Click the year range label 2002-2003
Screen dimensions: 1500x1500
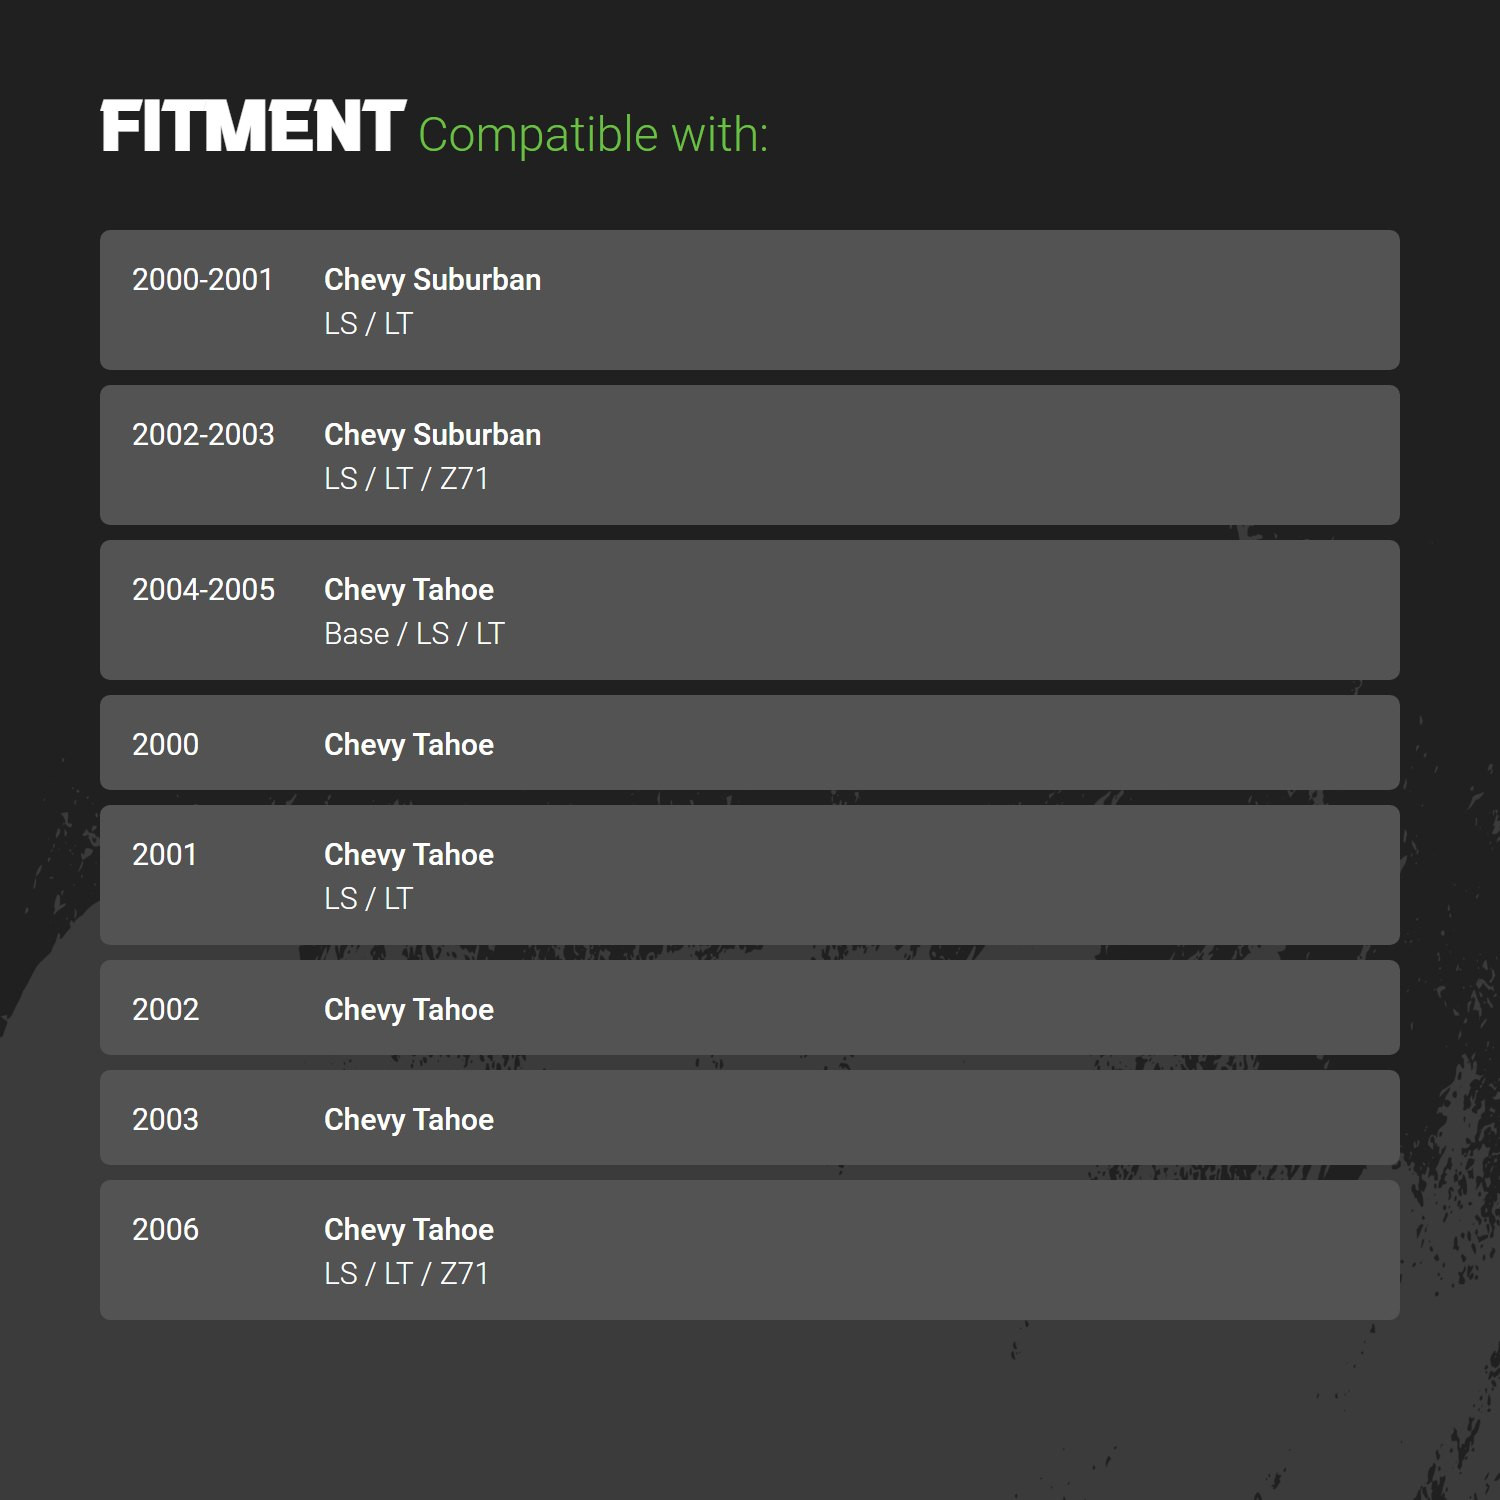pos(203,435)
